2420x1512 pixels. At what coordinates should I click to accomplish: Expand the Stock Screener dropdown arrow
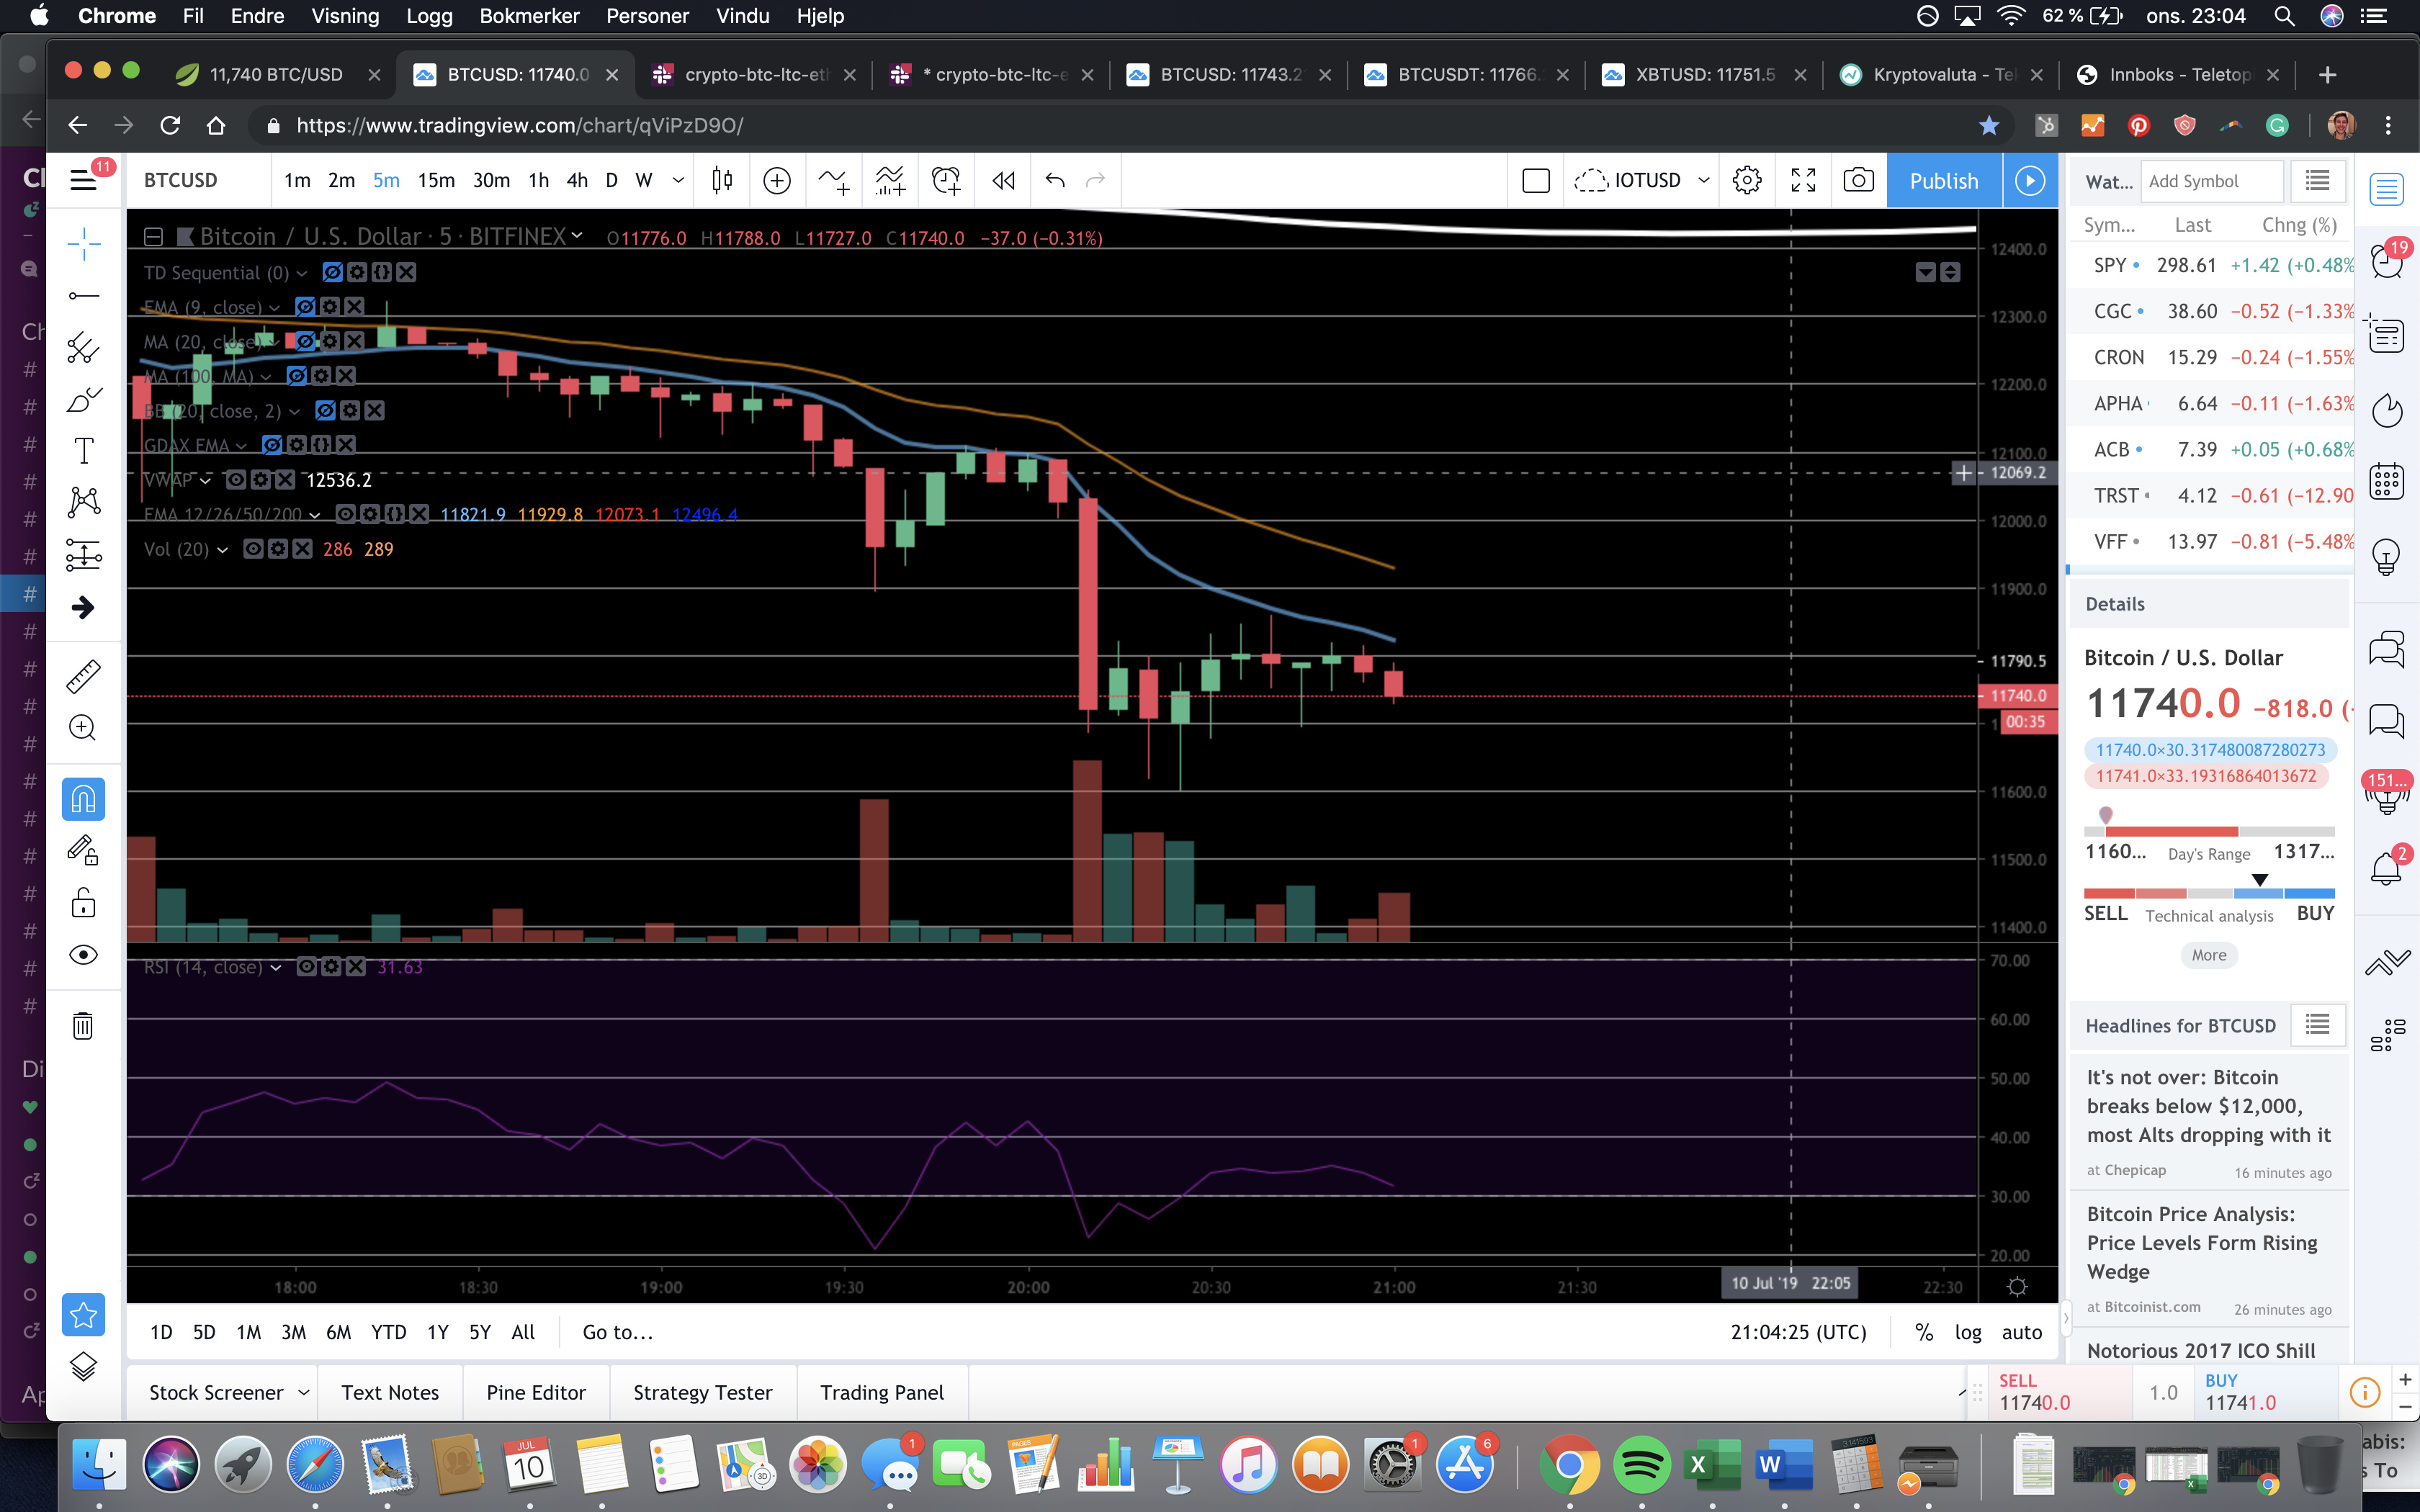[x=303, y=1392]
